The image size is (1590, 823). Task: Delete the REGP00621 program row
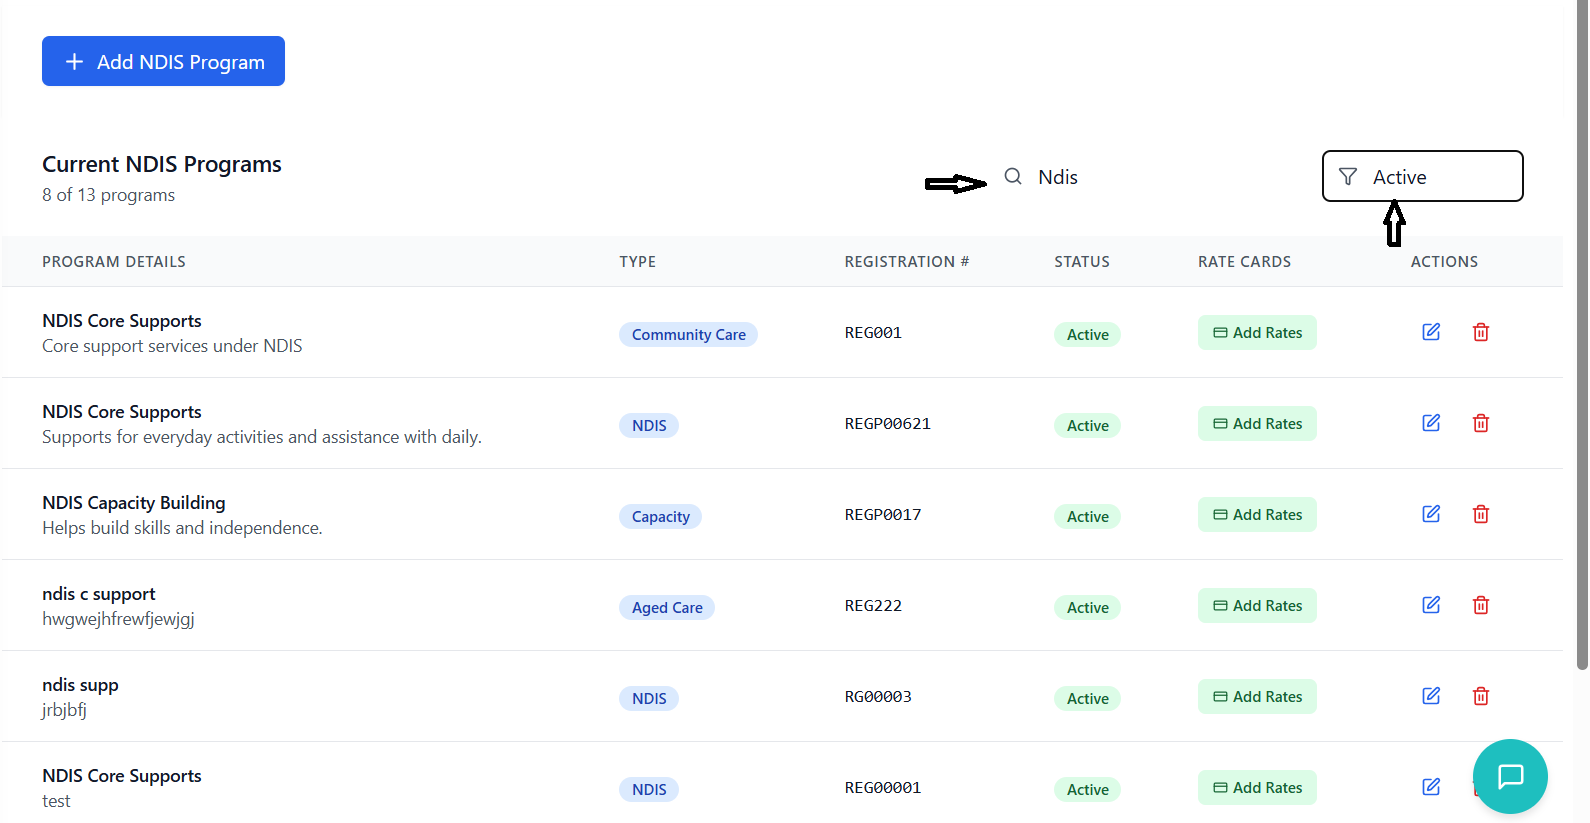(1480, 423)
